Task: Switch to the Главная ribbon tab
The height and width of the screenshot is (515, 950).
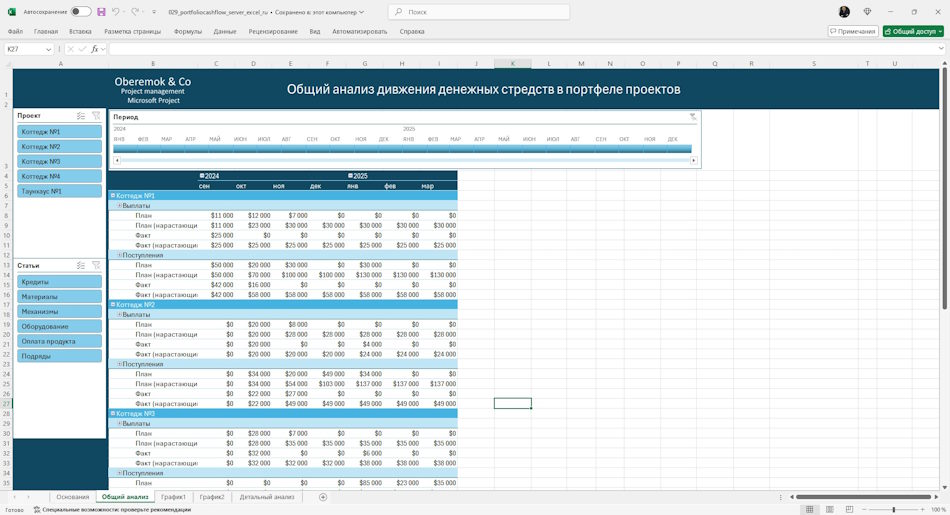Action: click(x=46, y=32)
